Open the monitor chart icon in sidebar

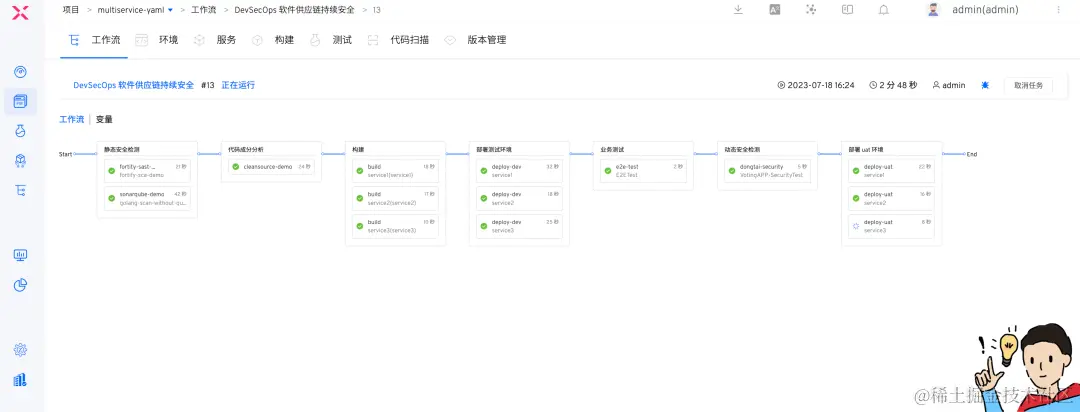point(21,255)
